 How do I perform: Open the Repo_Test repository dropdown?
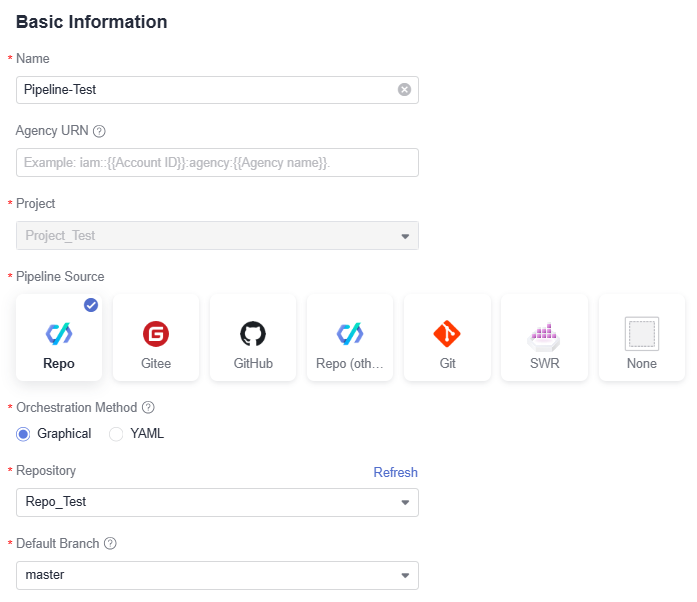(x=217, y=502)
